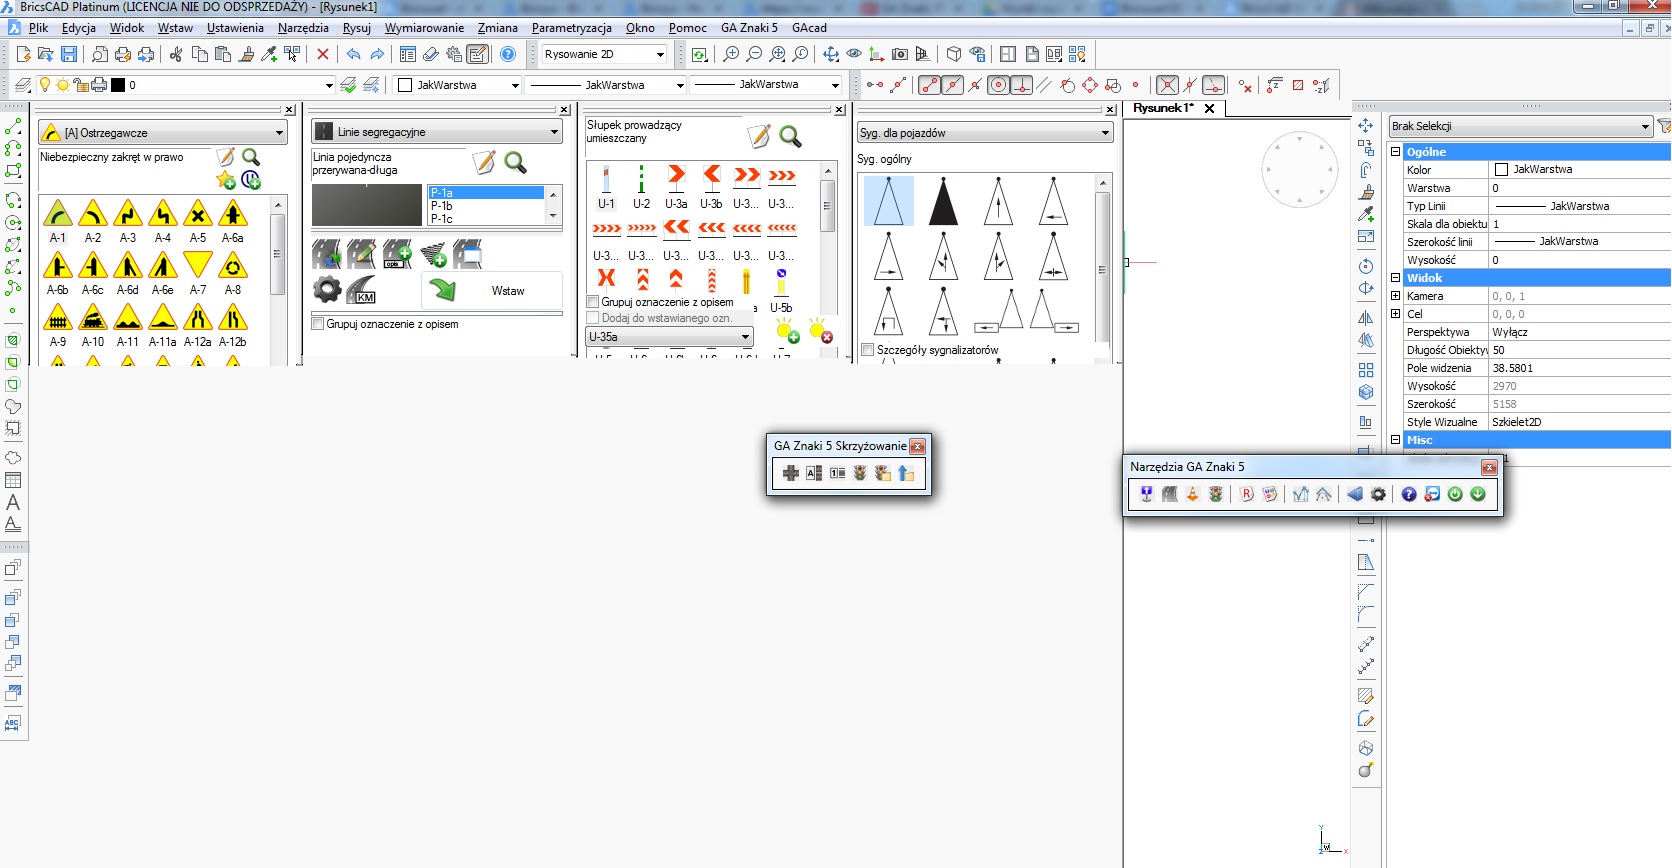Click the Save drawing icon
This screenshot has height=868, width=1672.
69,54
